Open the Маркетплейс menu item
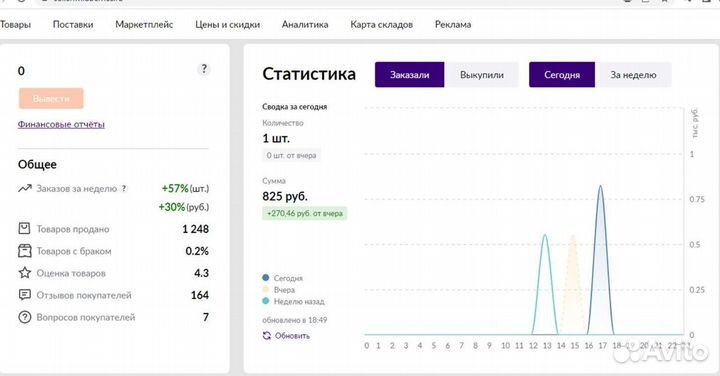The height and width of the screenshot is (376, 720). pyautogui.click(x=144, y=25)
